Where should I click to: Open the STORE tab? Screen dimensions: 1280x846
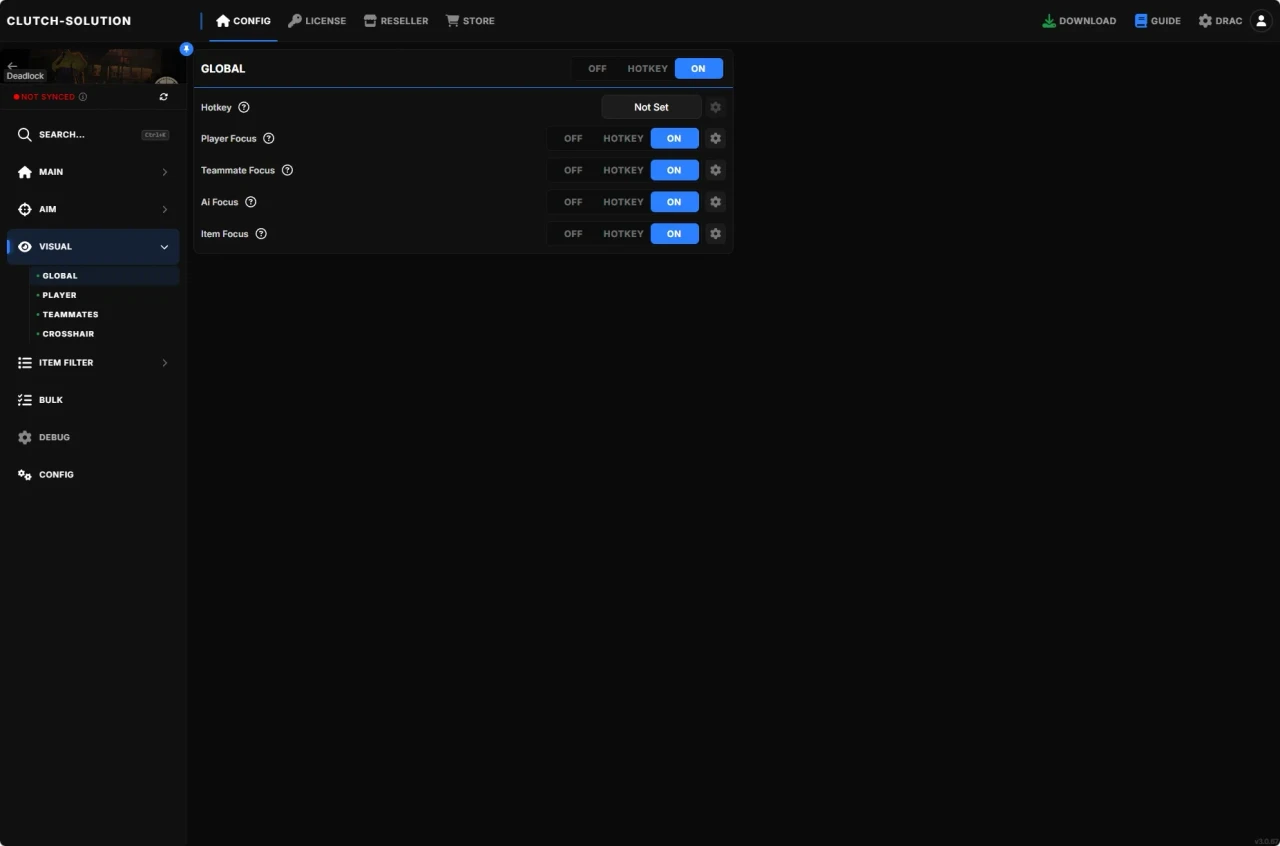(470, 21)
